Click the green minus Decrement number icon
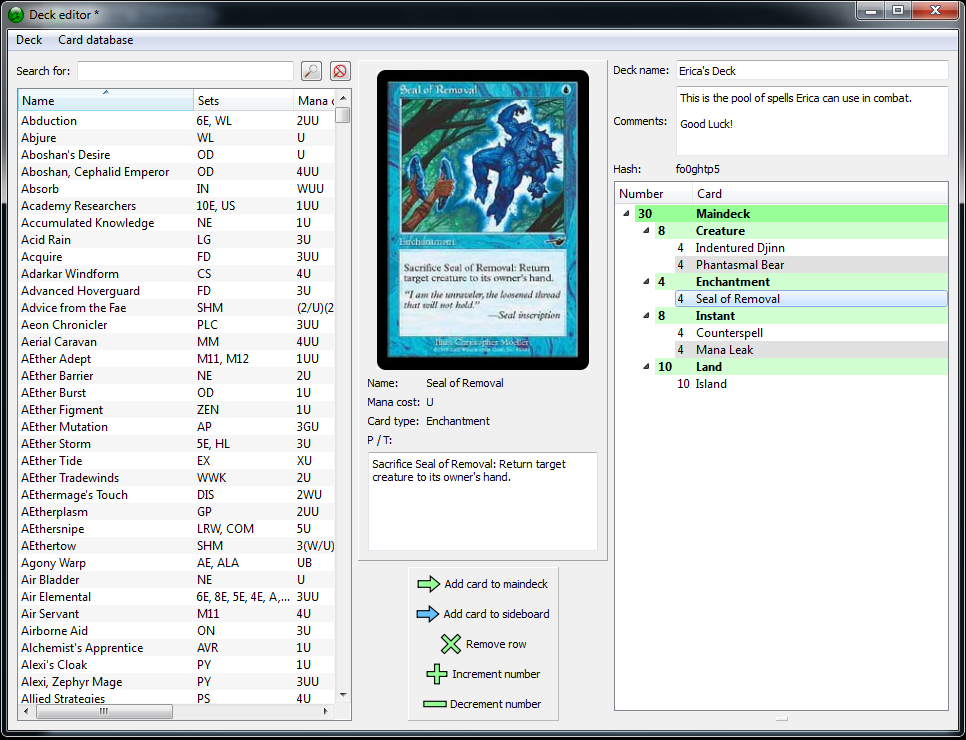 coord(435,704)
